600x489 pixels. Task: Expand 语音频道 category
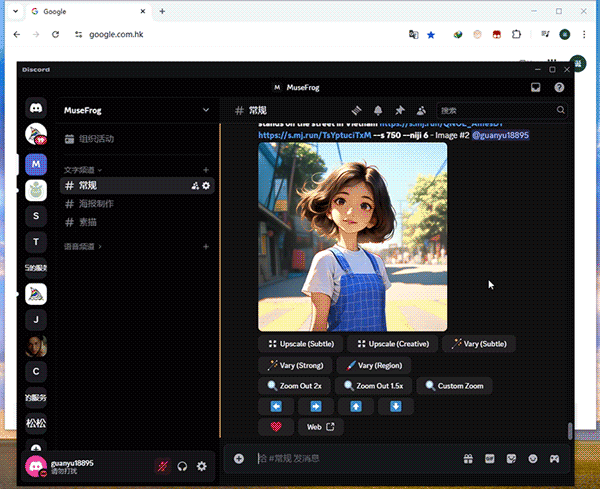tap(83, 246)
